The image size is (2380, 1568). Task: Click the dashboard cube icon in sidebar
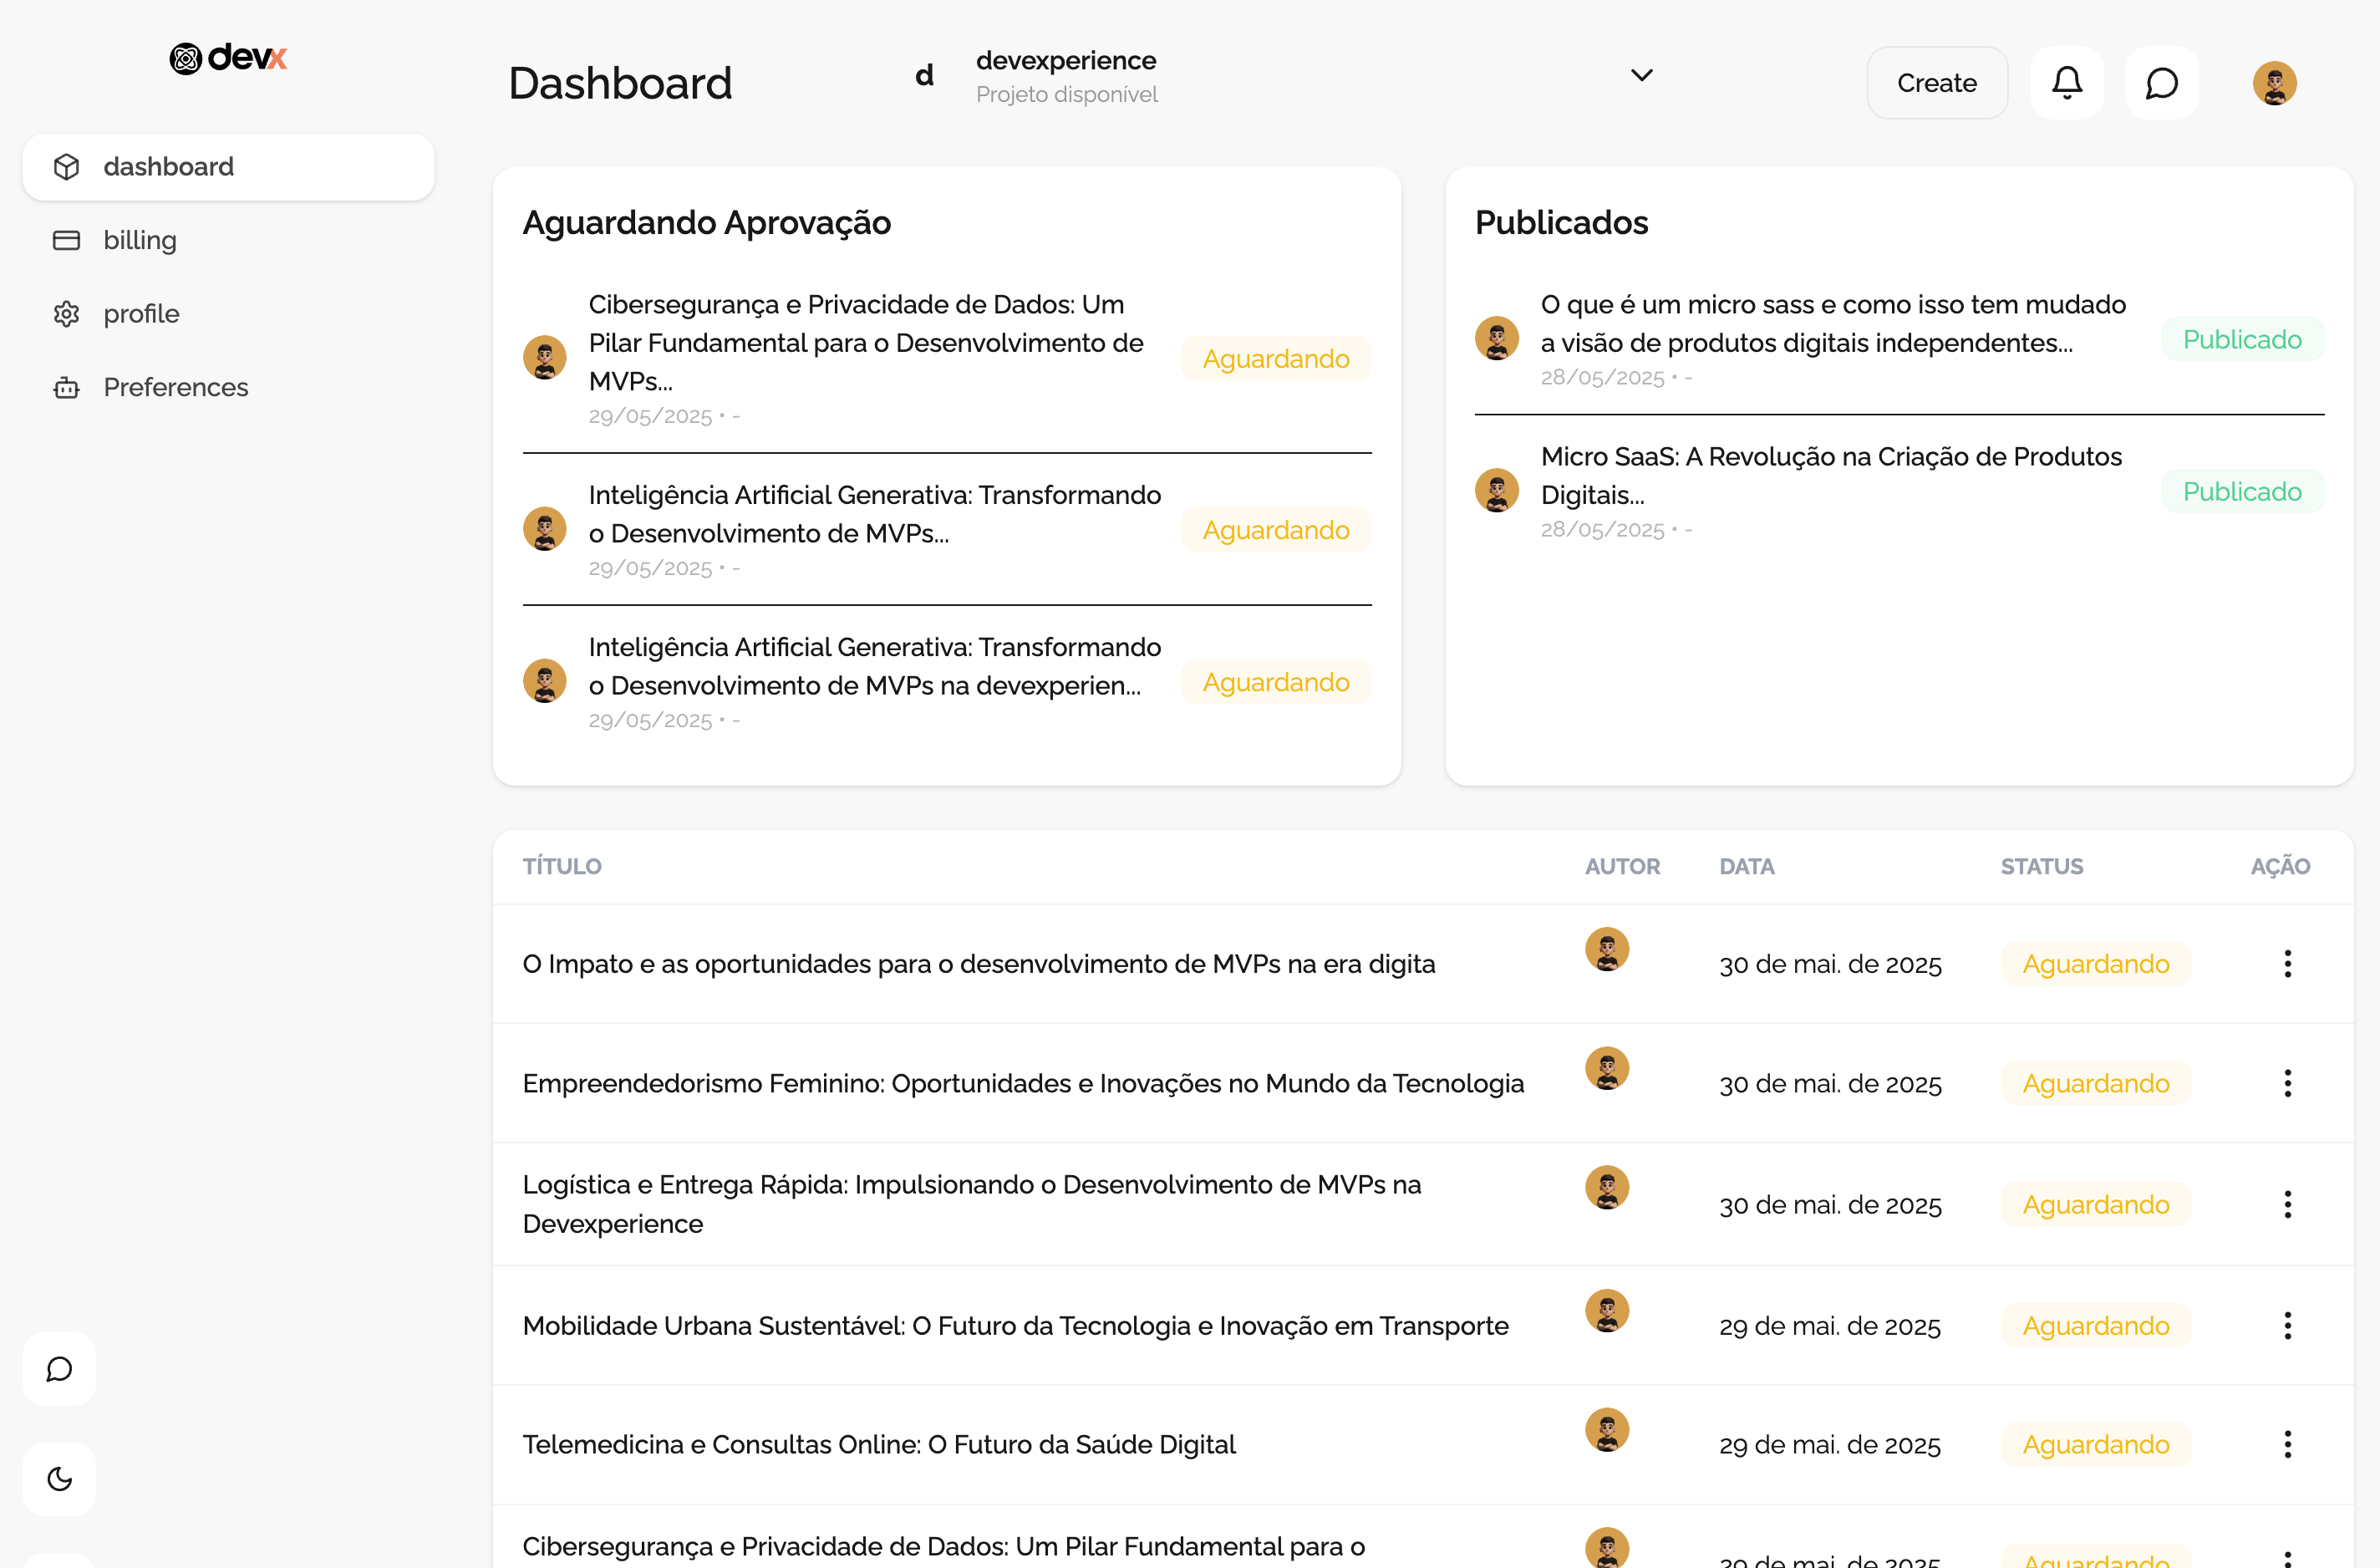pos(66,167)
